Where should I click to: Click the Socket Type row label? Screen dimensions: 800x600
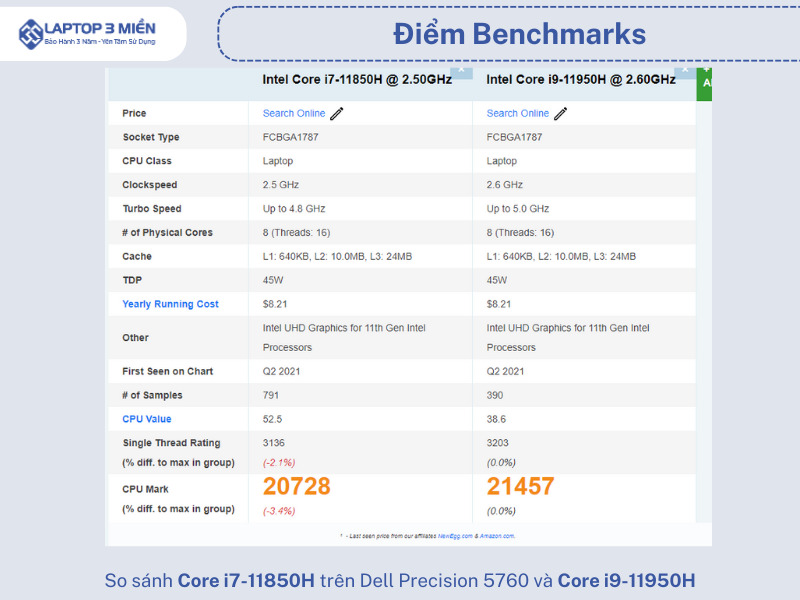[x=151, y=137]
